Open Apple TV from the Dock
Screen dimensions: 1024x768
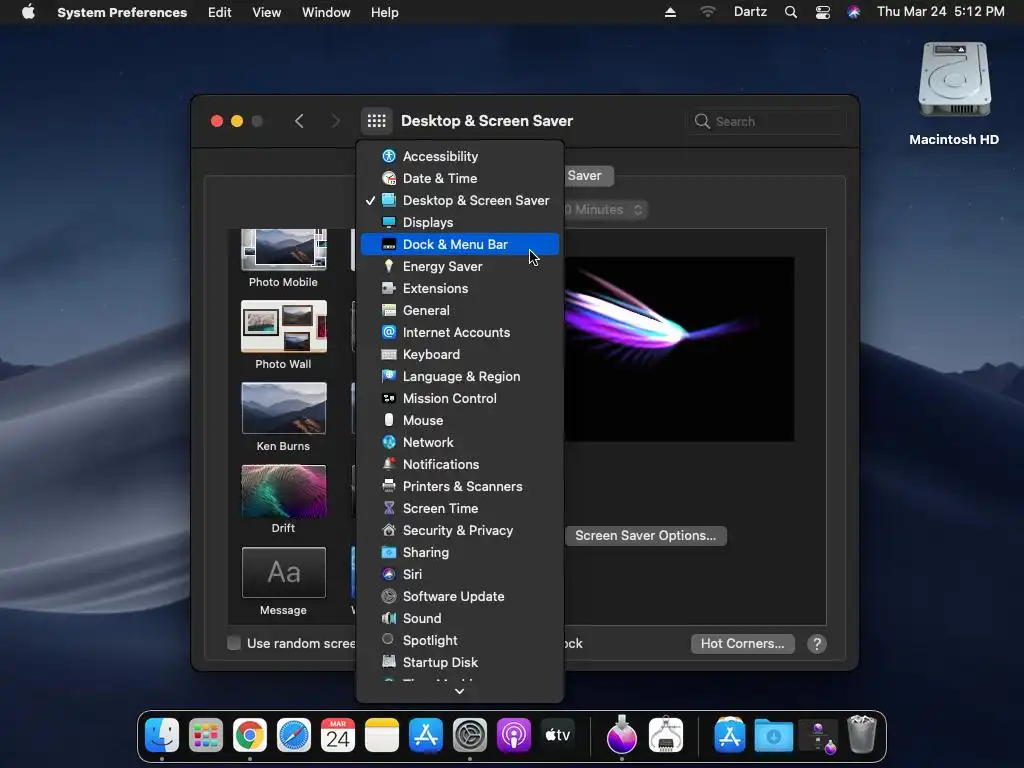[x=558, y=735]
